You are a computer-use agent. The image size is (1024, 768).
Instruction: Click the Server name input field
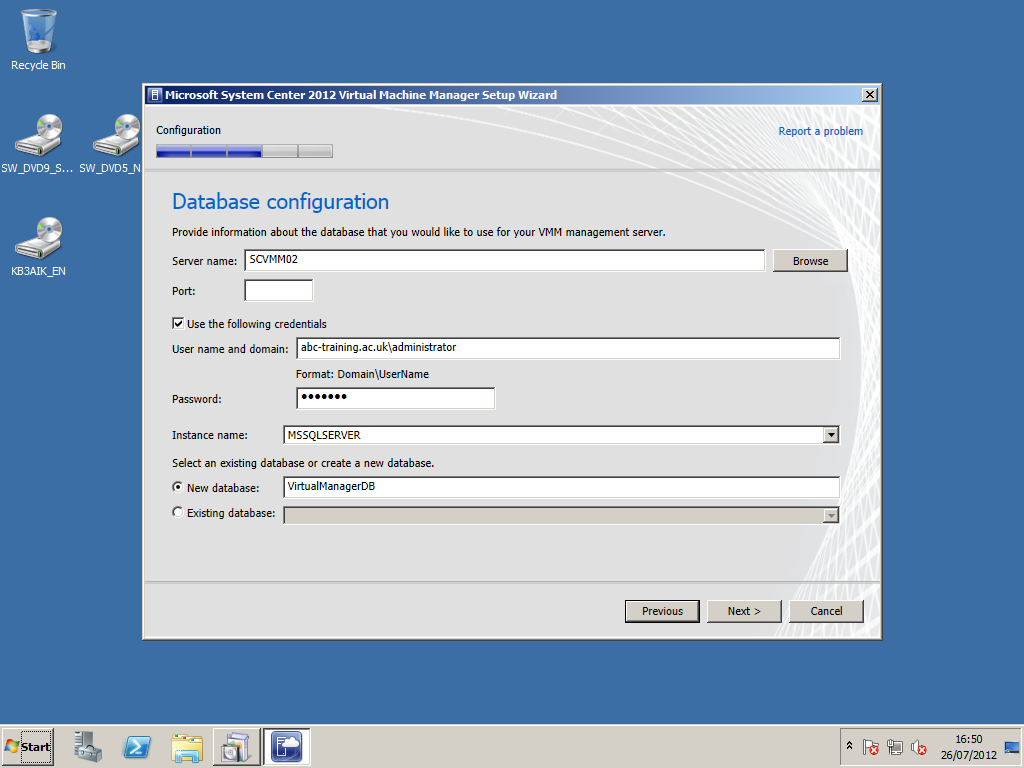coord(504,260)
